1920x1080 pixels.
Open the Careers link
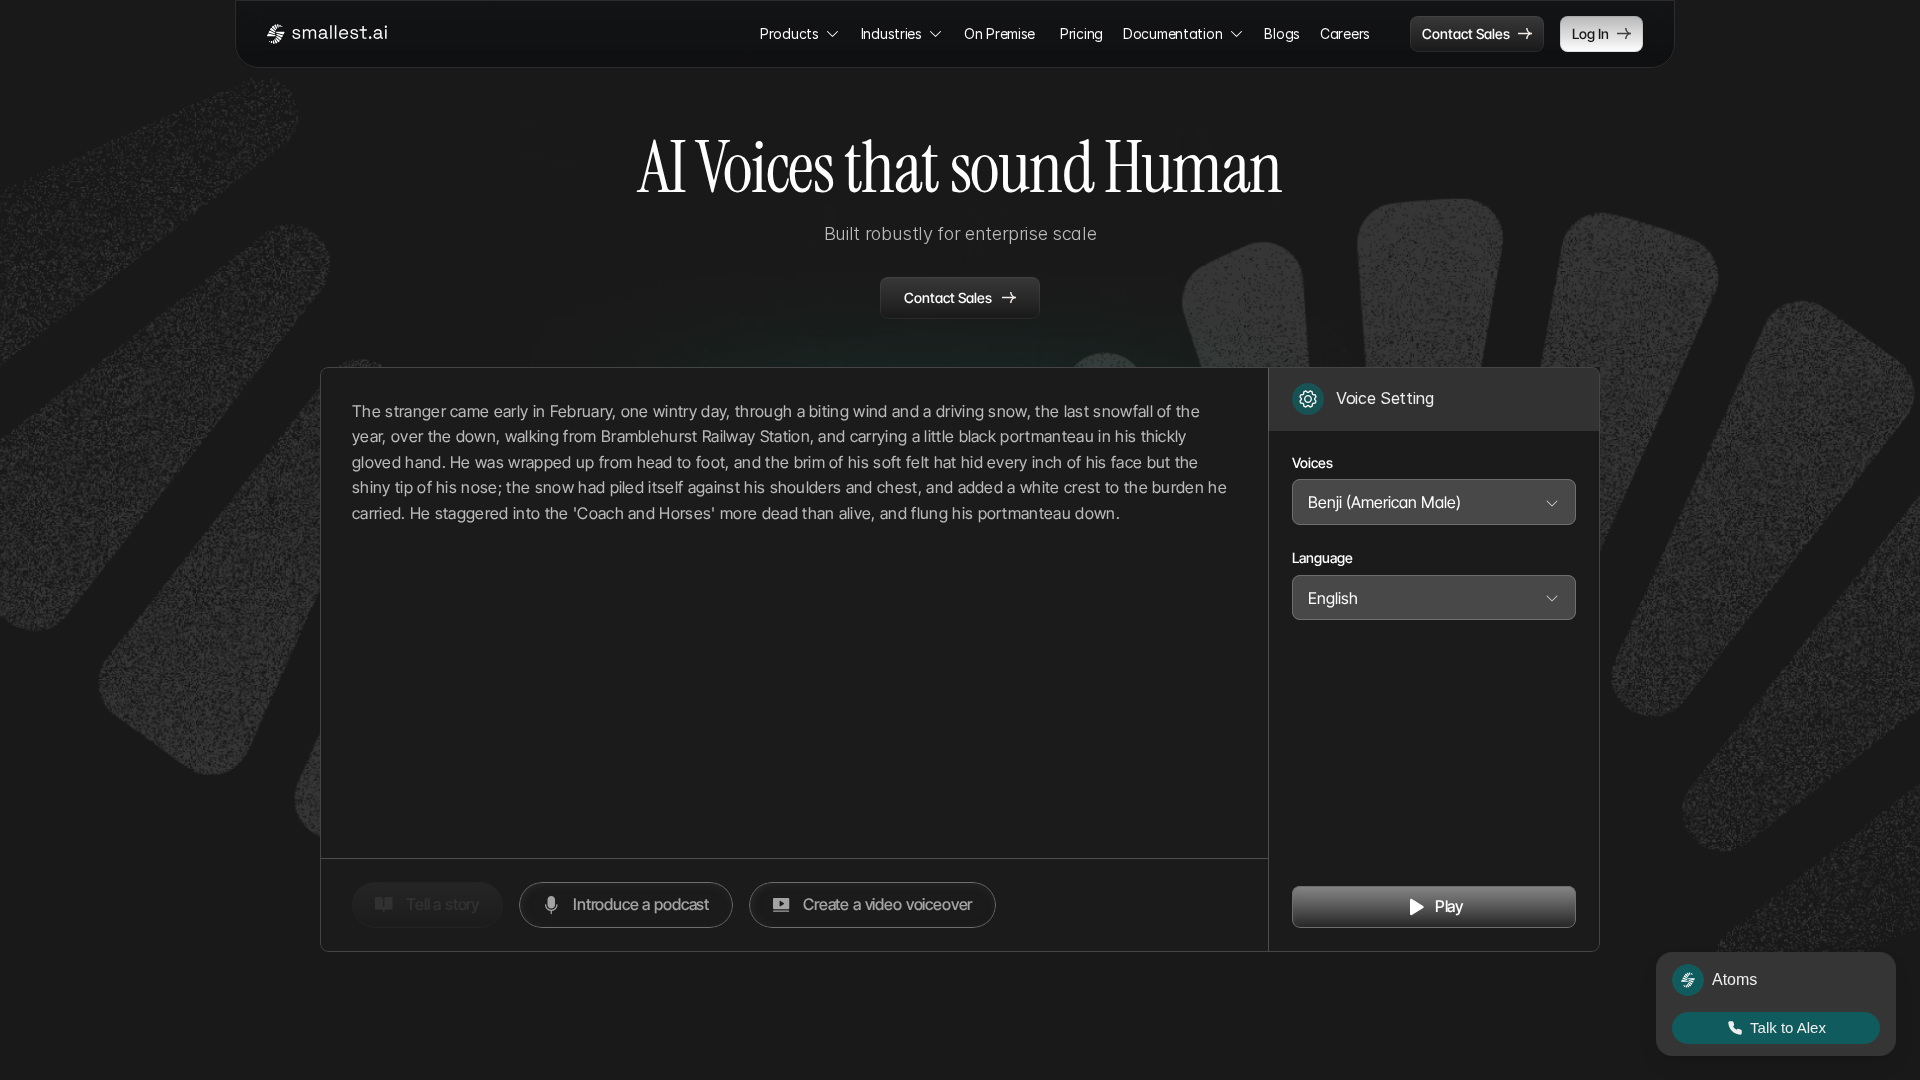[1344, 34]
